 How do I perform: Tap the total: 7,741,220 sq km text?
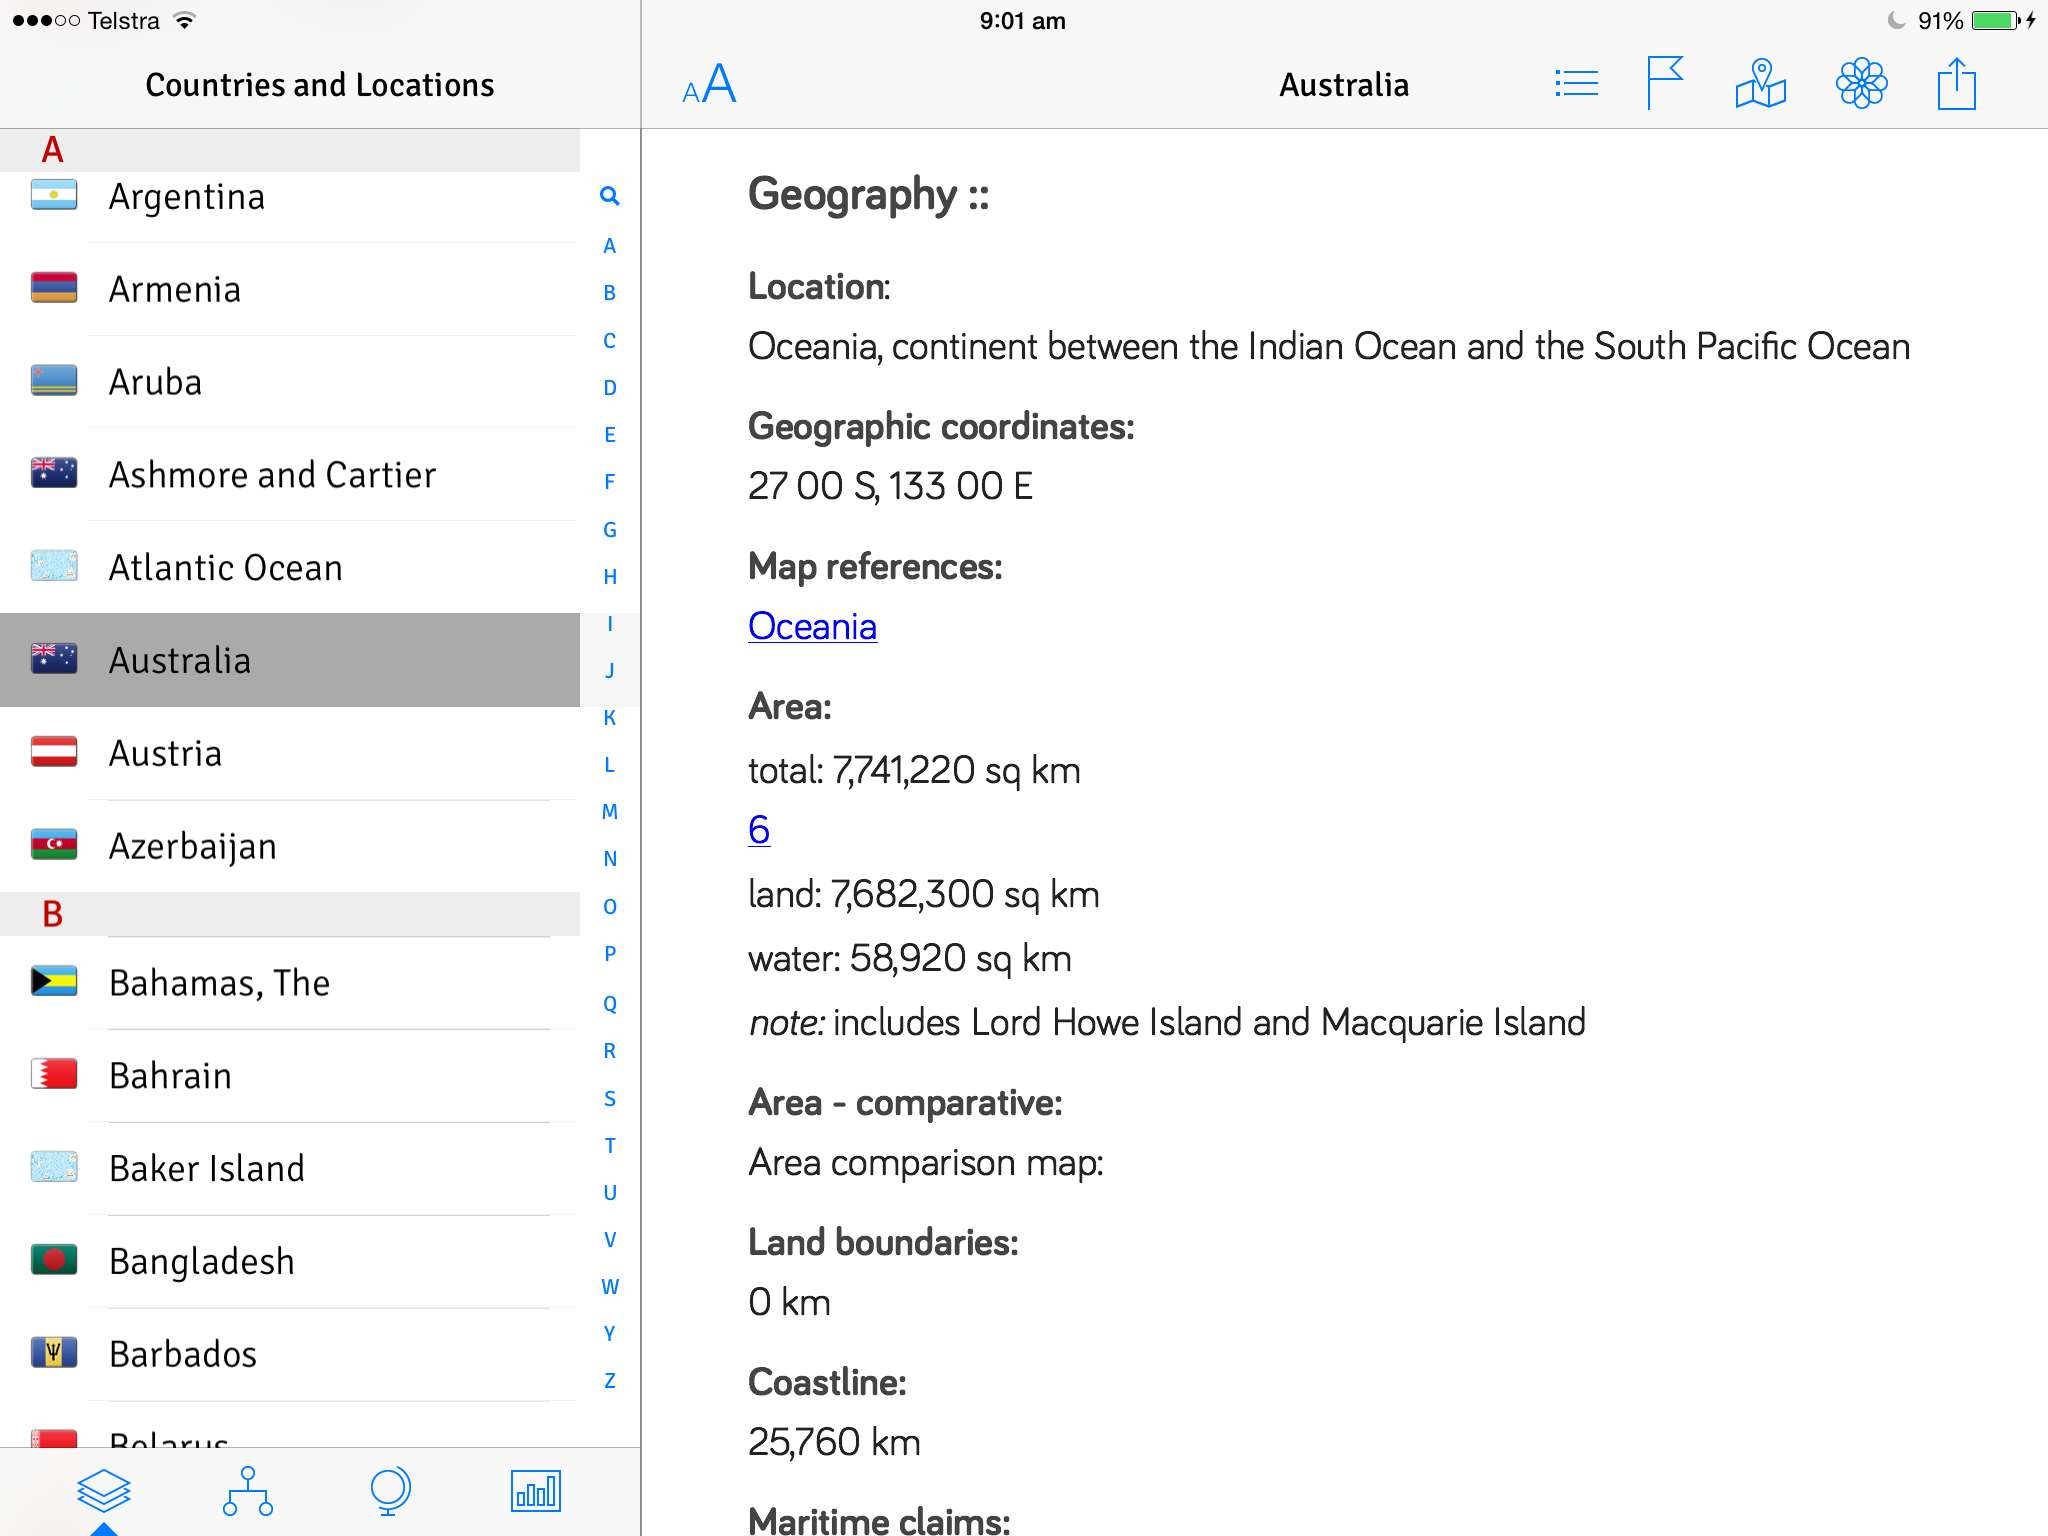pyautogui.click(x=914, y=770)
